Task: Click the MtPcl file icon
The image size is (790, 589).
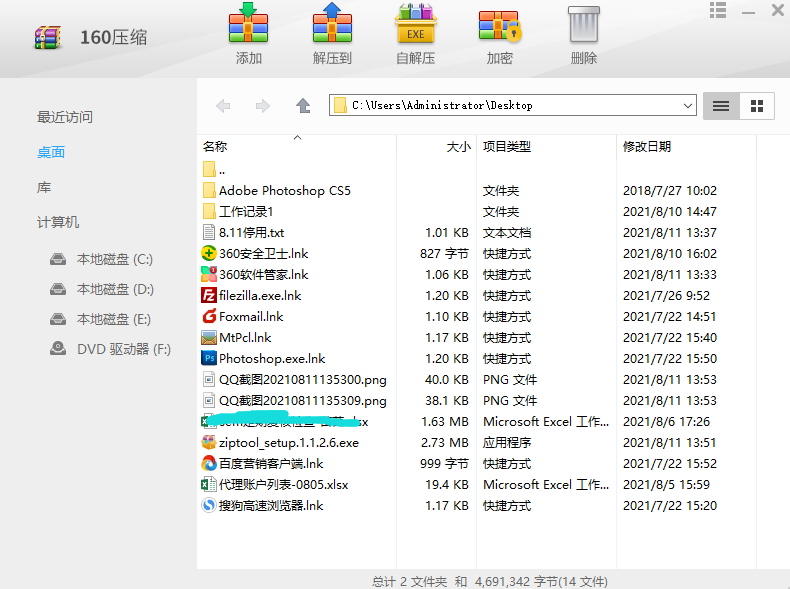Action: [x=209, y=337]
